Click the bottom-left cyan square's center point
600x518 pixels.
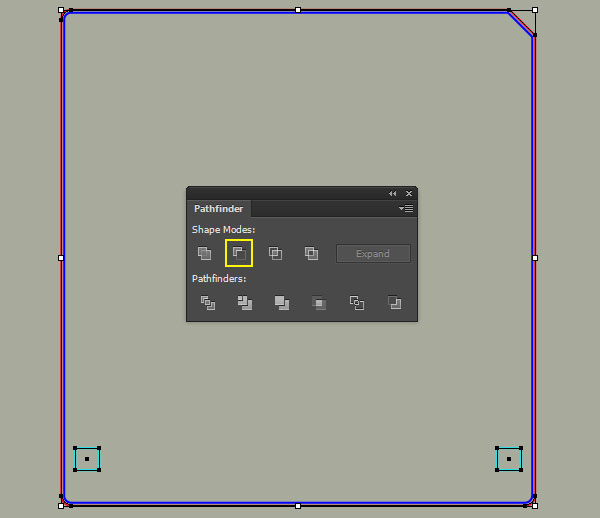87,459
